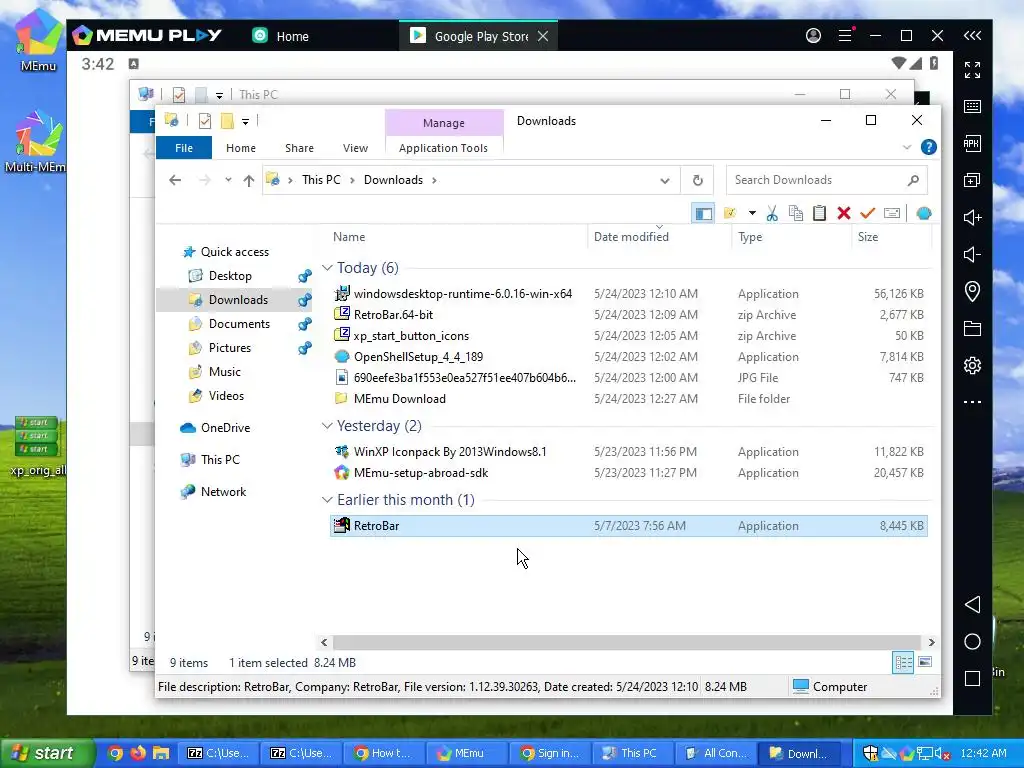Click the APK install icon in MEmu sidebar
The height and width of the screenshot is (768, 1024).
(972, 144)
